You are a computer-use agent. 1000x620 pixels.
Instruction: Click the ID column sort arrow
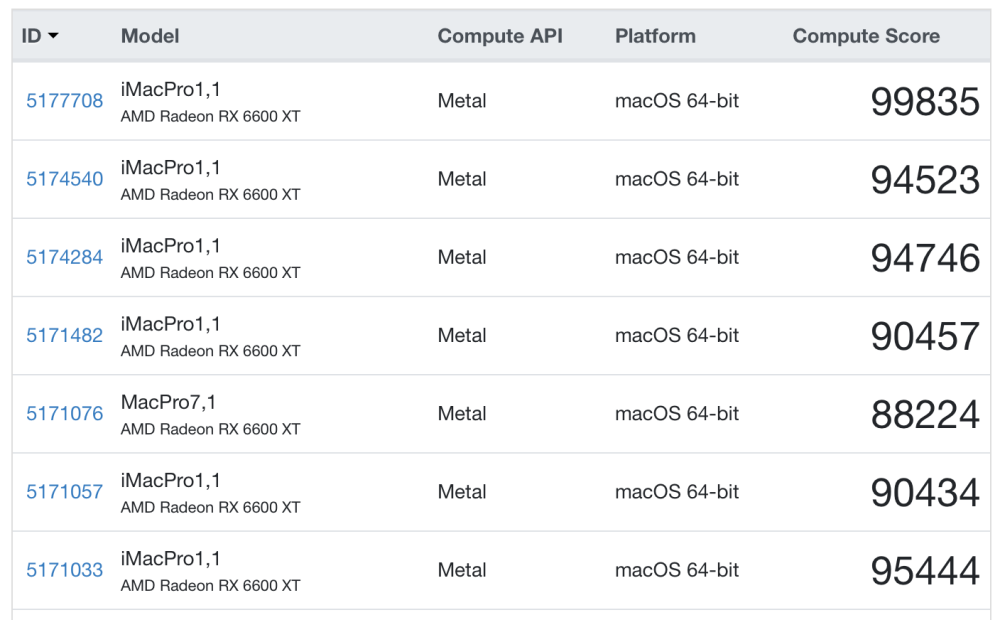point(54,36)
